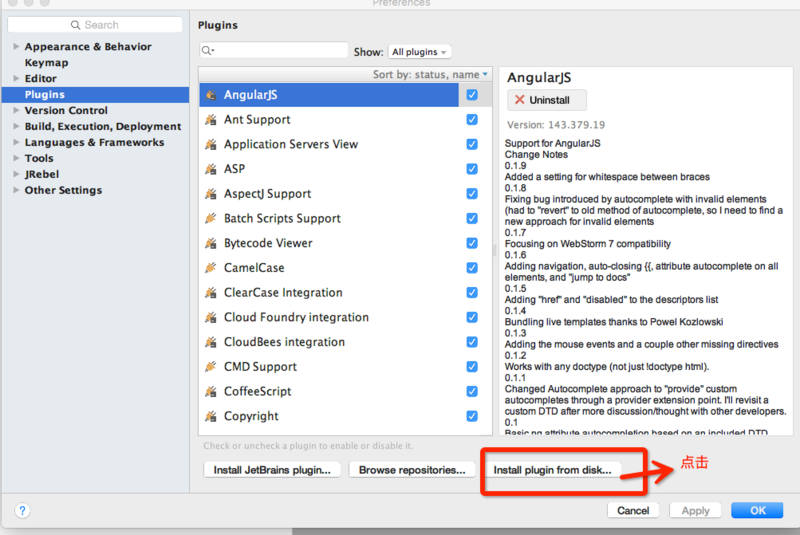Expand the Version Control arrow

click(16, 110)
